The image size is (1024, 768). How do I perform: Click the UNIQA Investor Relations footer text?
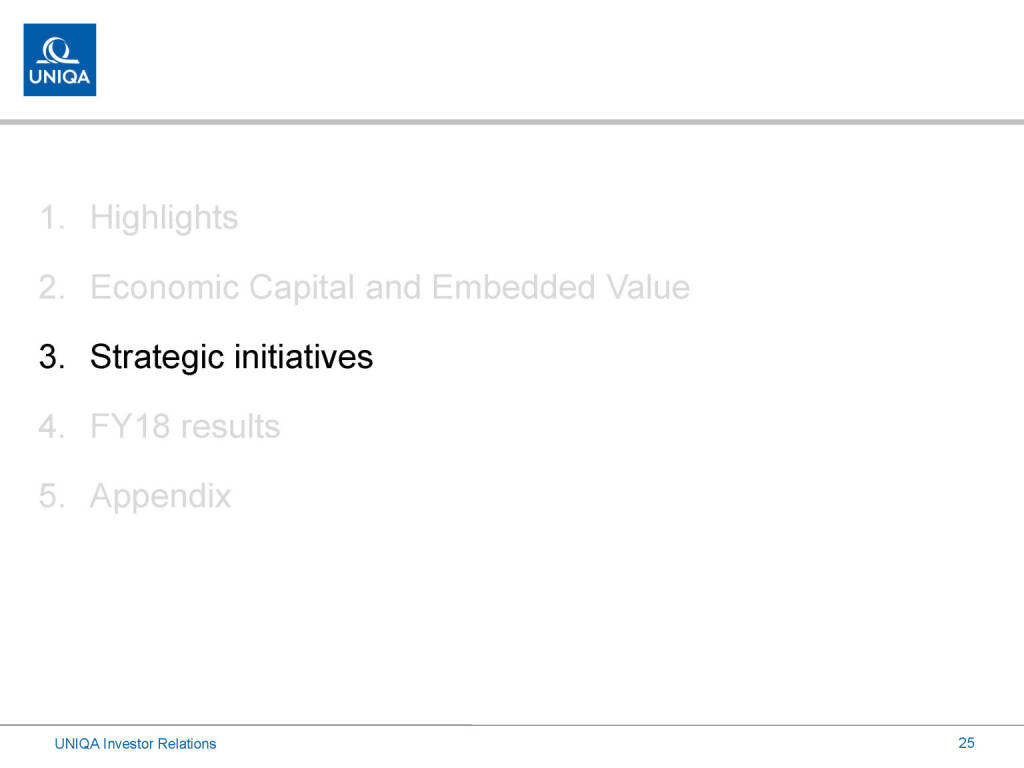[x=135, y=743]
